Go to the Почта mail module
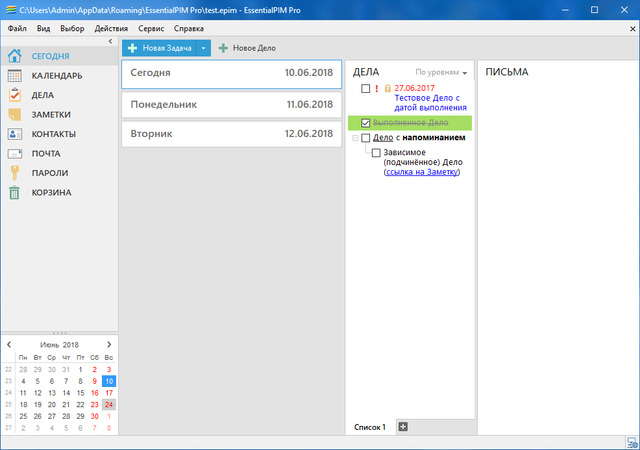Screen dimensions: 640x450 [x=46, y=154]
